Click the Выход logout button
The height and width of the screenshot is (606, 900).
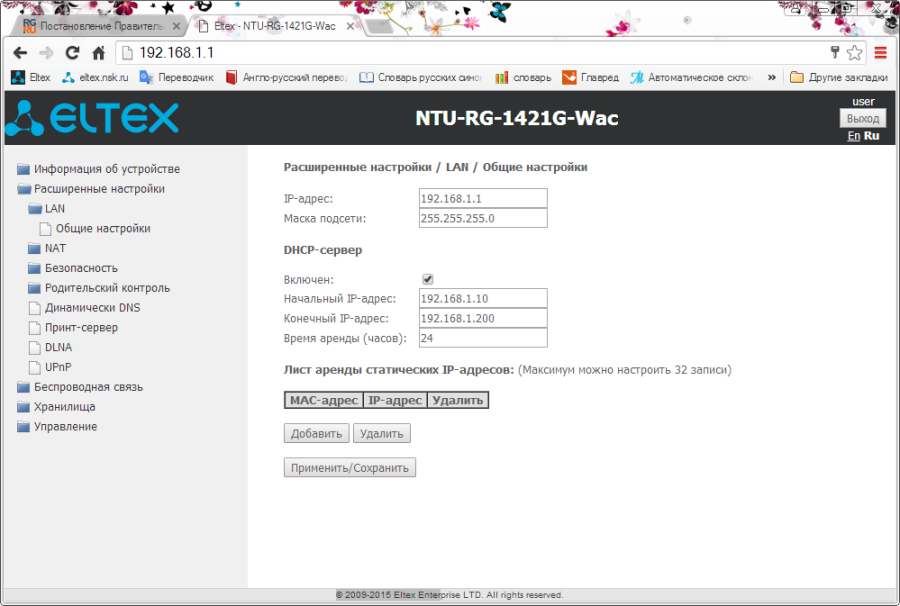click(863, 119)
